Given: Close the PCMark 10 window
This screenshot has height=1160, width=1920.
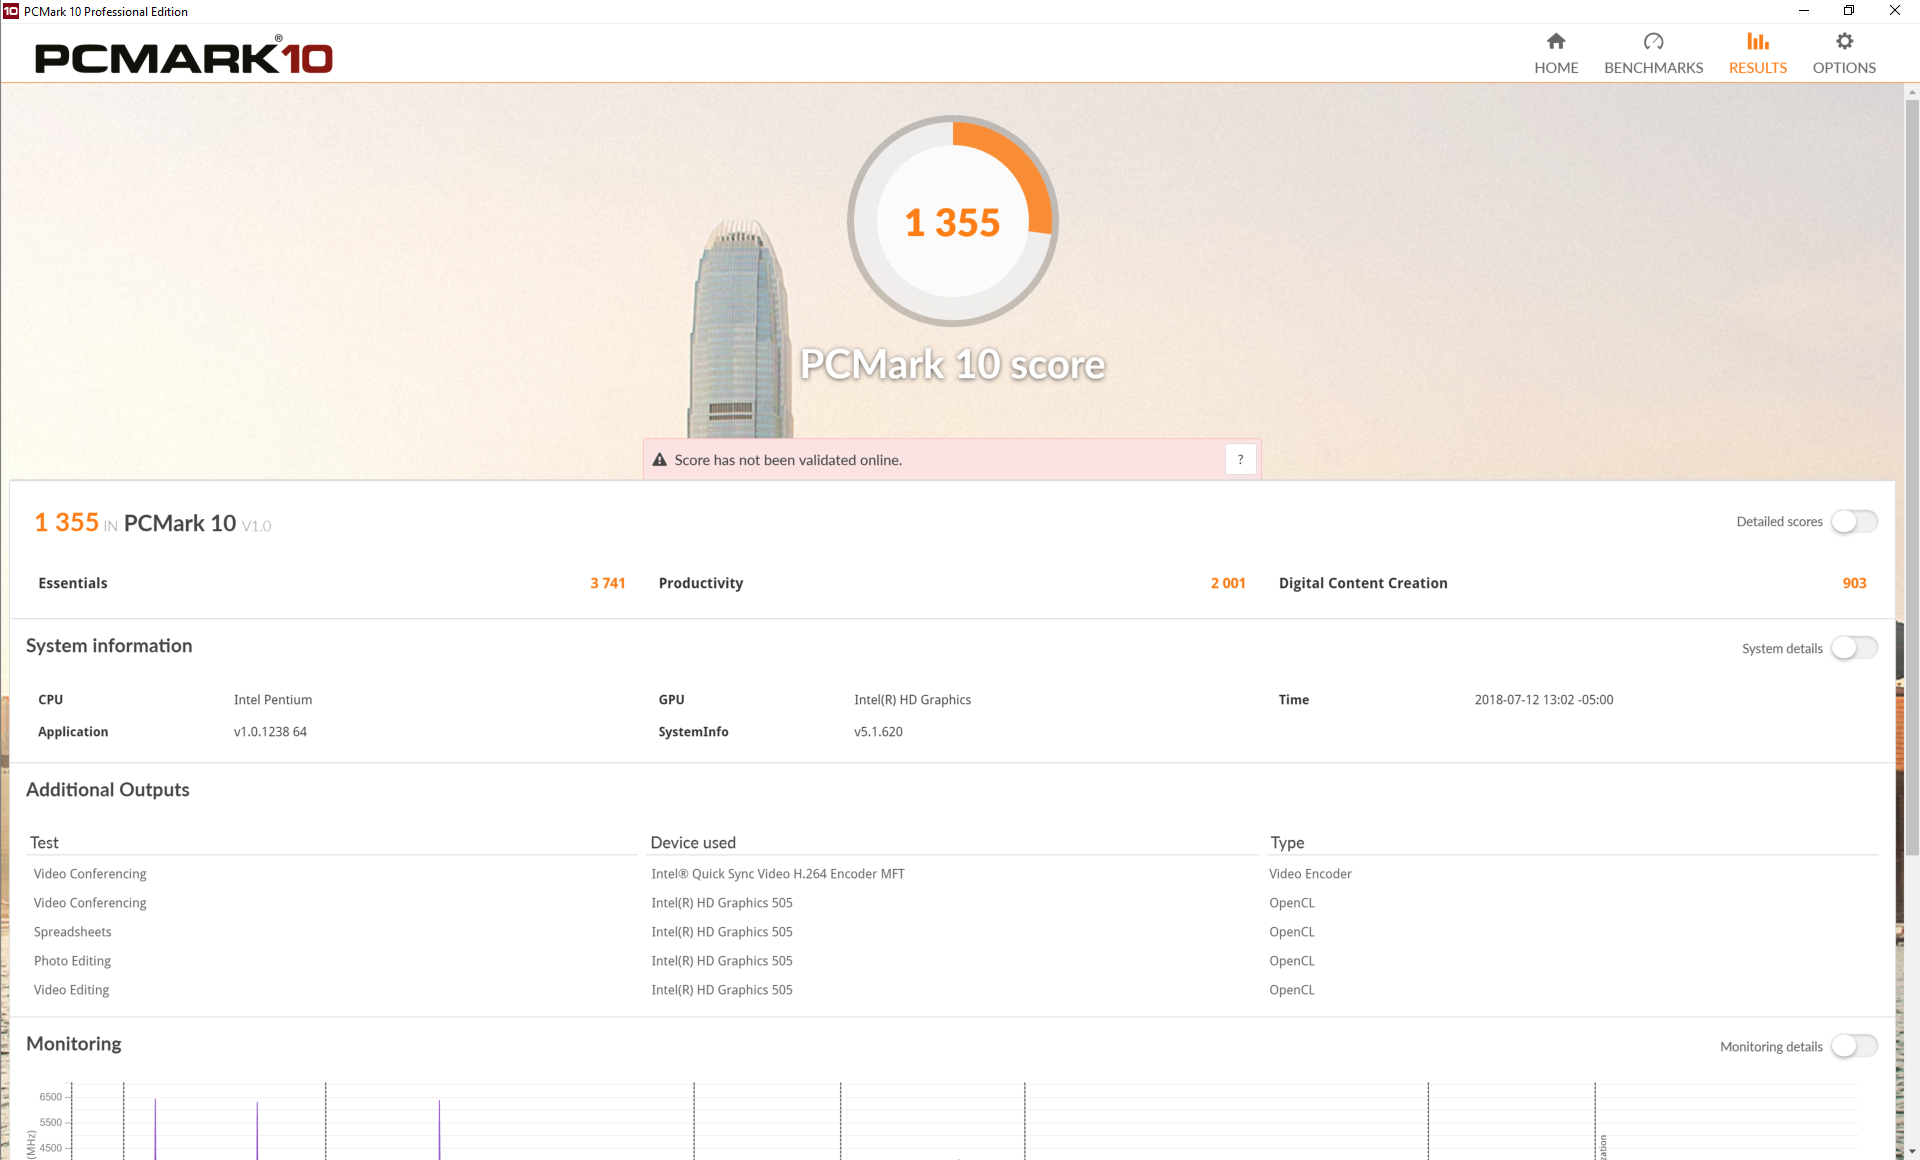Looking at the screenshot, I should click(x=1895, y=11).
